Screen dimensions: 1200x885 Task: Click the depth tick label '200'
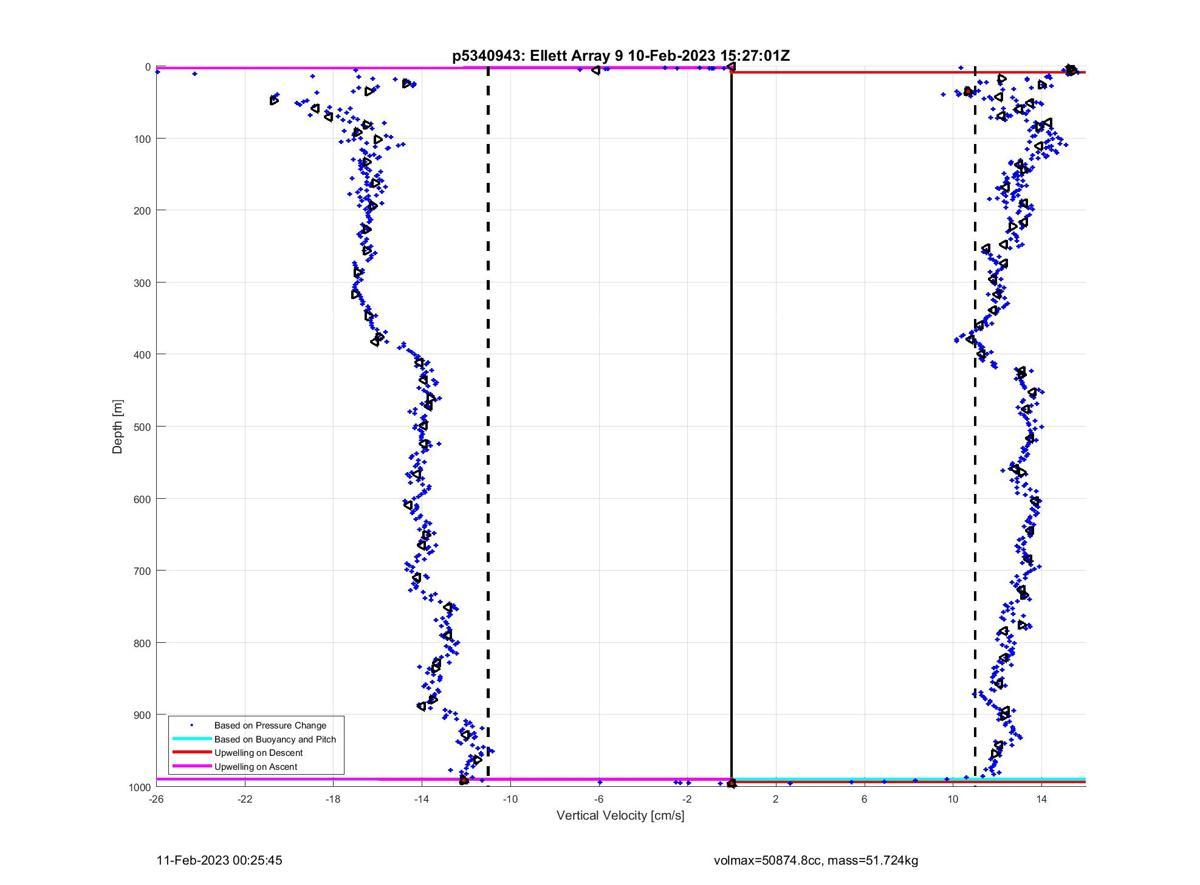point(142,211)
